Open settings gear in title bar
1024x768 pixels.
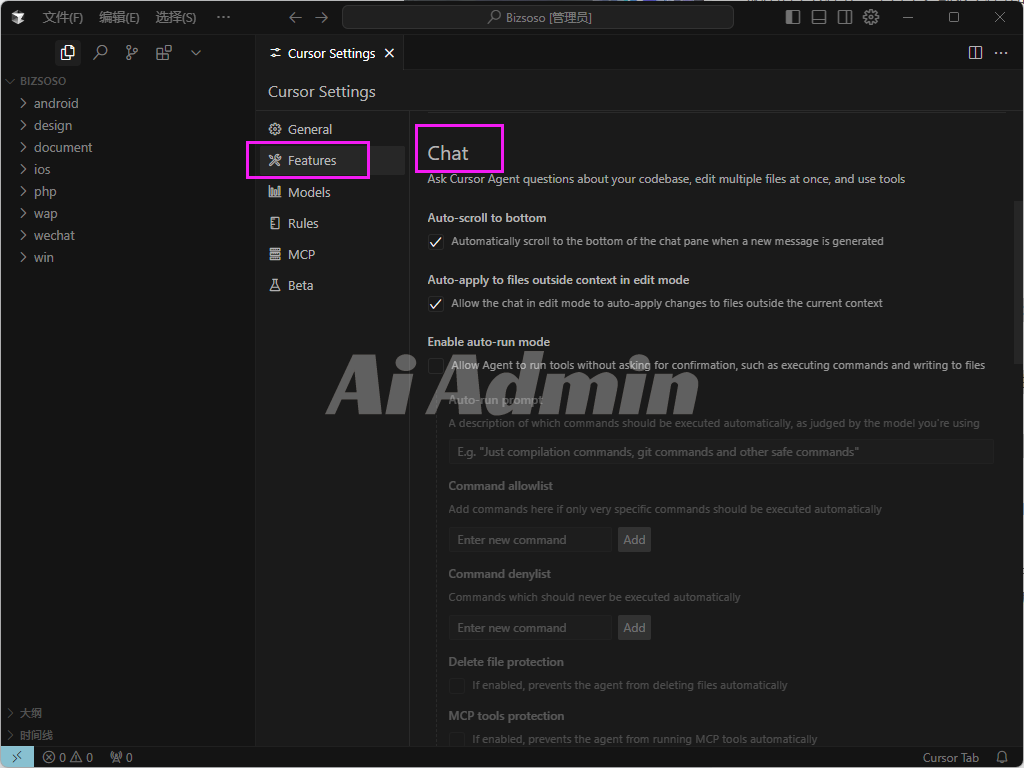click(x=871, y=18)
